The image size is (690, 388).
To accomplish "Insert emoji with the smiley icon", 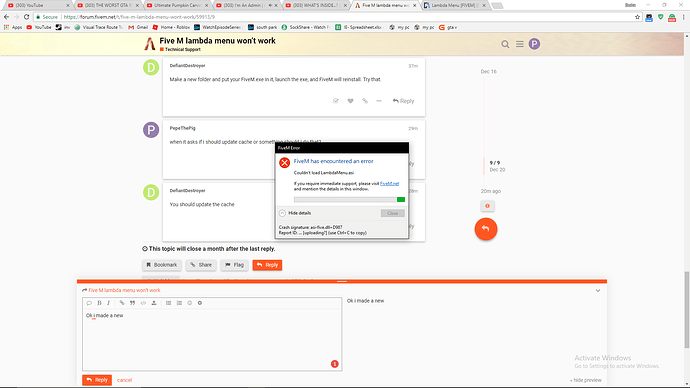I will tap(190, 303).
